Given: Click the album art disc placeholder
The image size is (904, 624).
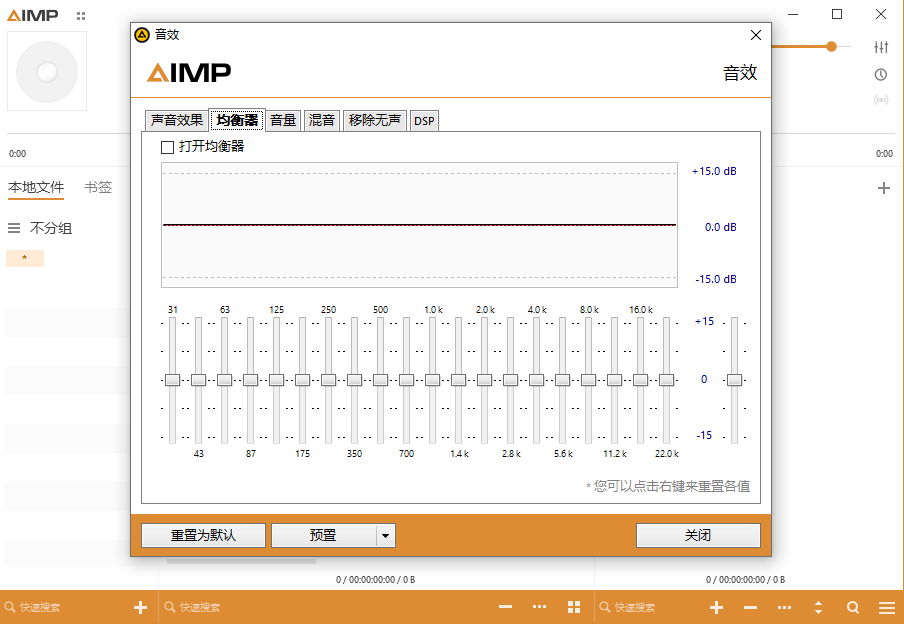Looking at the screenshot, I should [x=47, y=72].
